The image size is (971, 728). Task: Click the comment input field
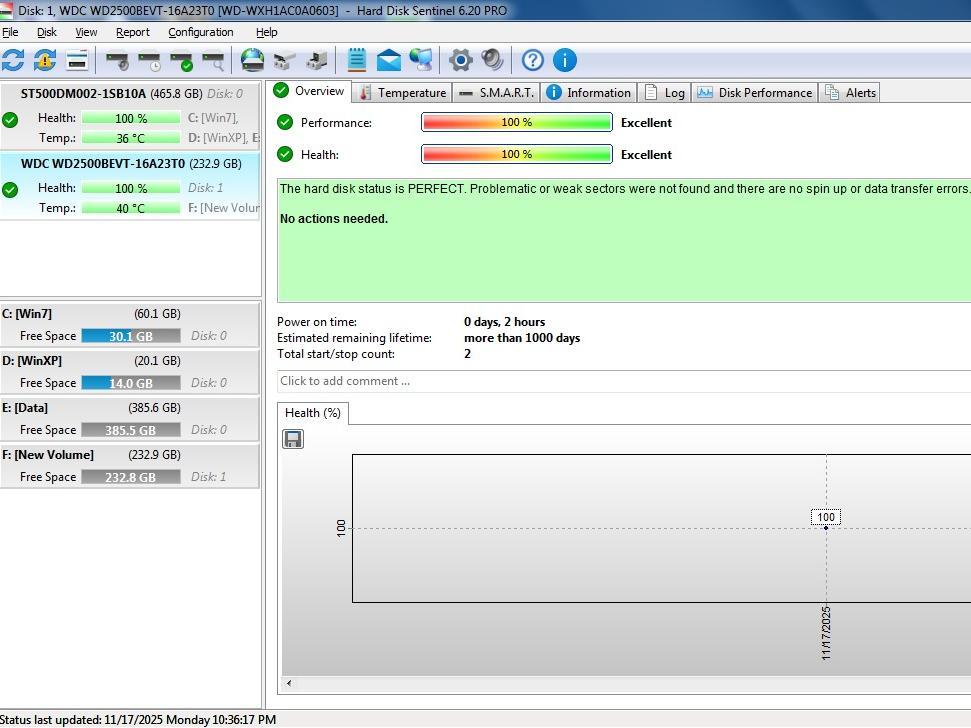tap(620, 381)
